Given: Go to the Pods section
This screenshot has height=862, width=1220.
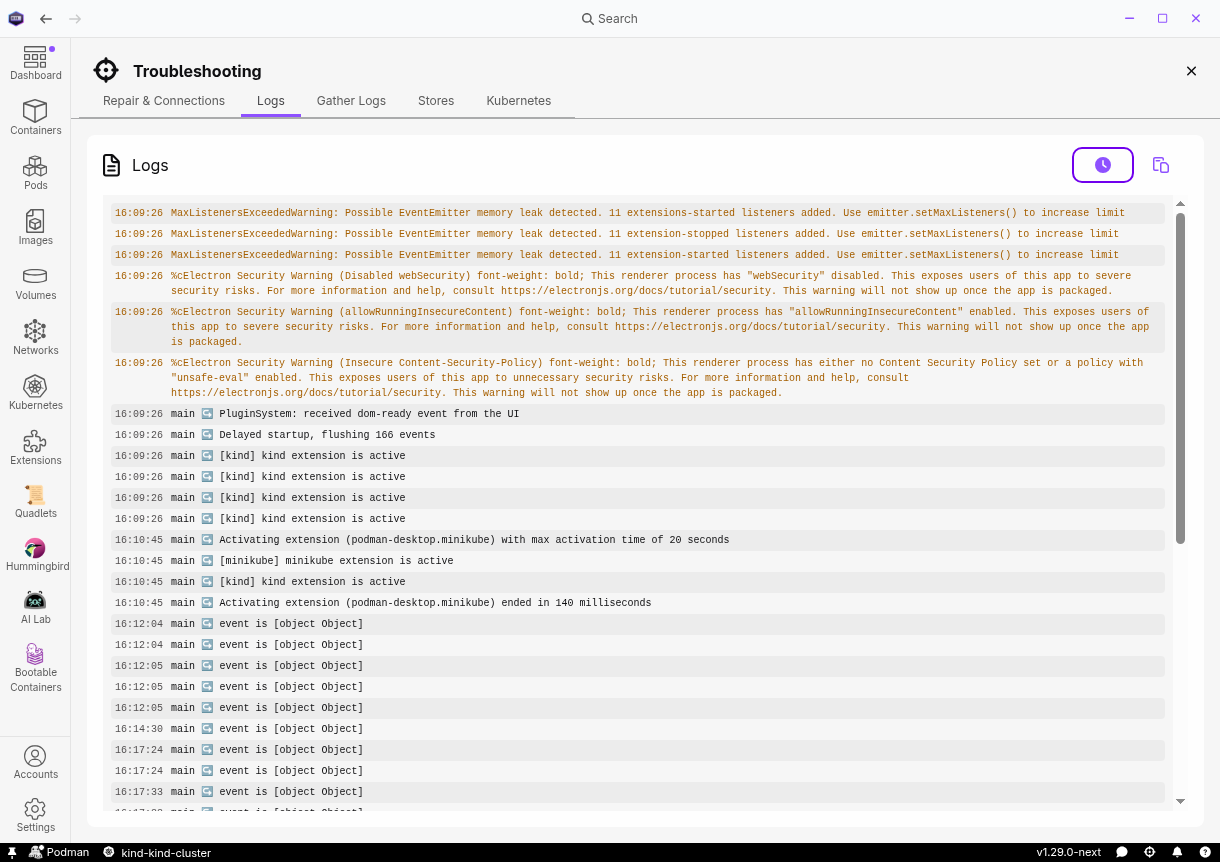Looking at the screenshot, I should [x=35, y=173].
